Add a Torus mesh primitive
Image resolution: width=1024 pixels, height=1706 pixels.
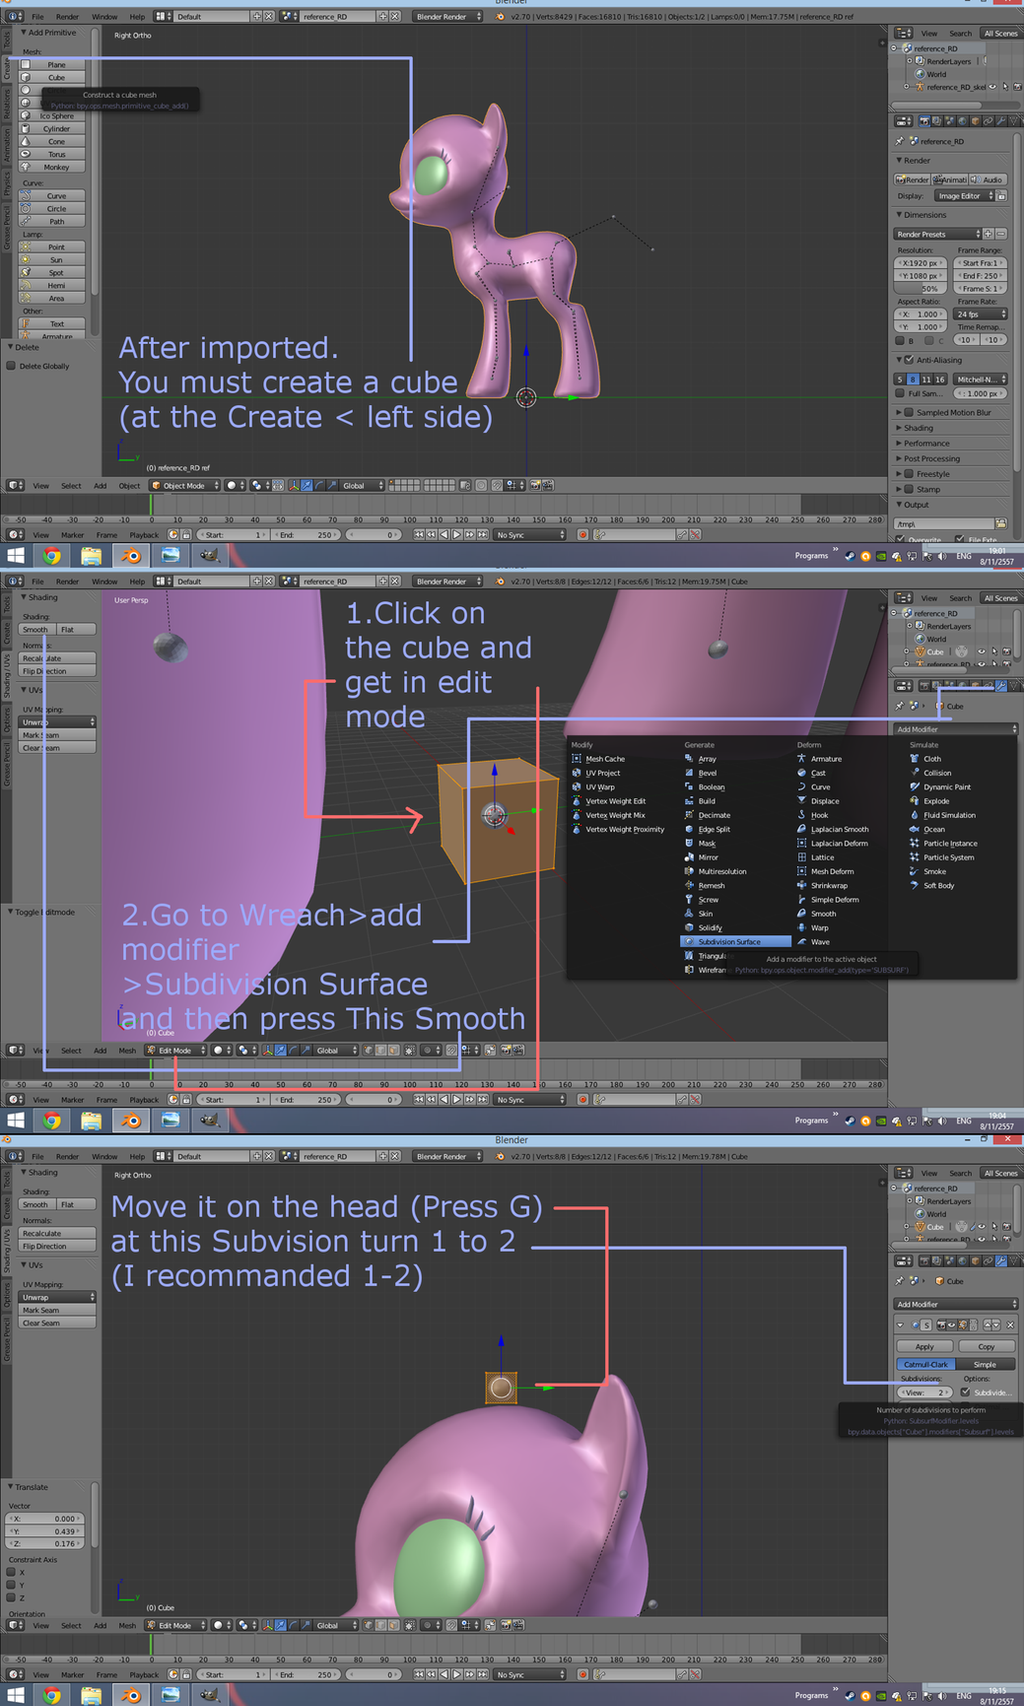53,154
